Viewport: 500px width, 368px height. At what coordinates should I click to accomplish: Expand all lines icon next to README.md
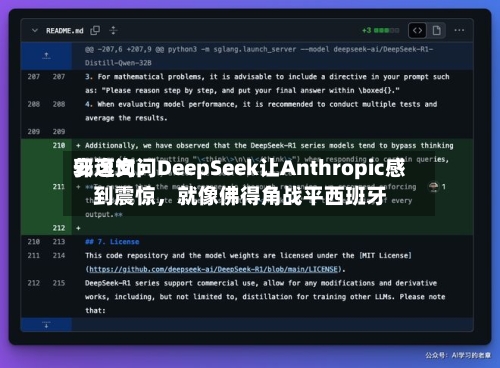point(113,31)
